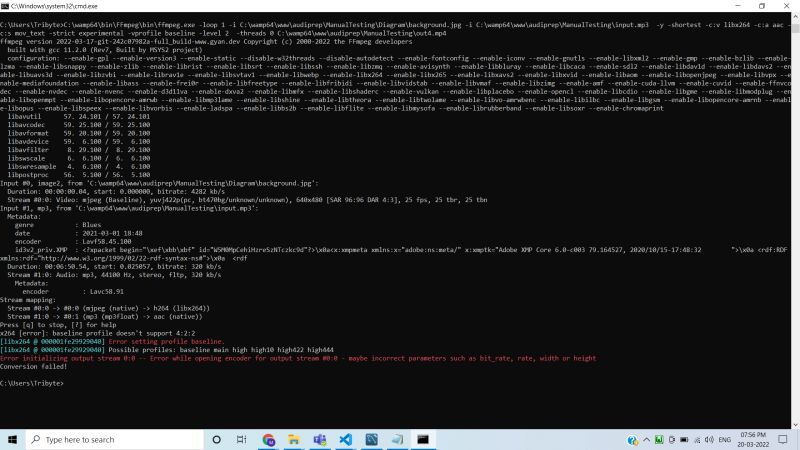Click 'genre : Blues' metadata line

pyautogui.click(x=58, y=224)
